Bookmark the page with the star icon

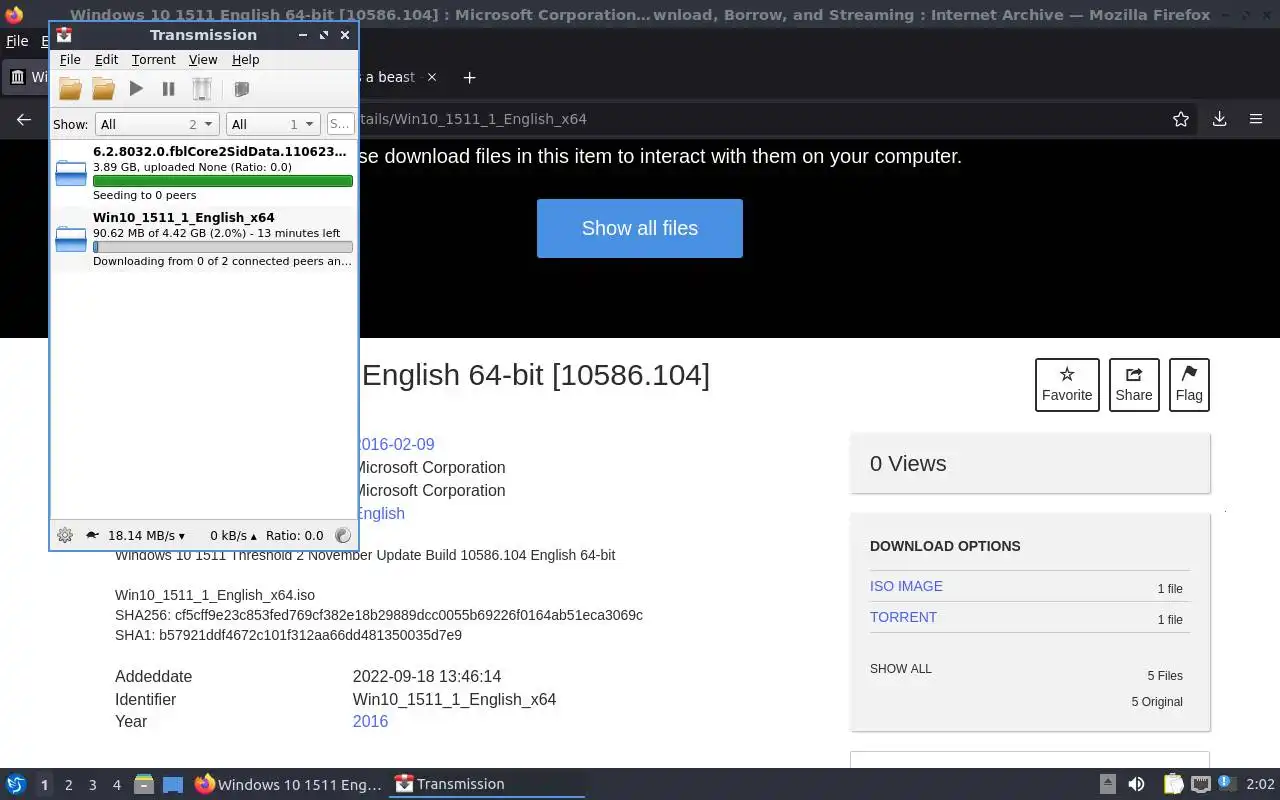[1181, 119]
